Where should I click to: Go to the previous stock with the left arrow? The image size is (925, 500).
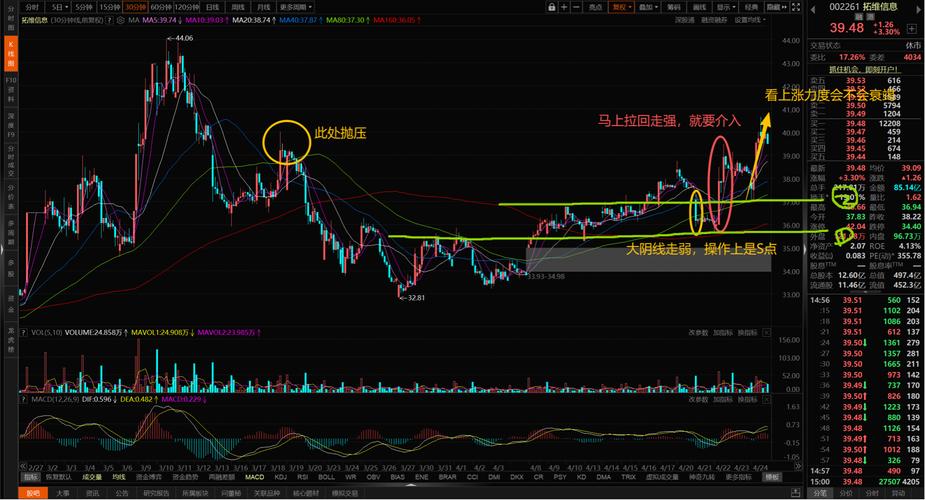[x=812, y=9]
